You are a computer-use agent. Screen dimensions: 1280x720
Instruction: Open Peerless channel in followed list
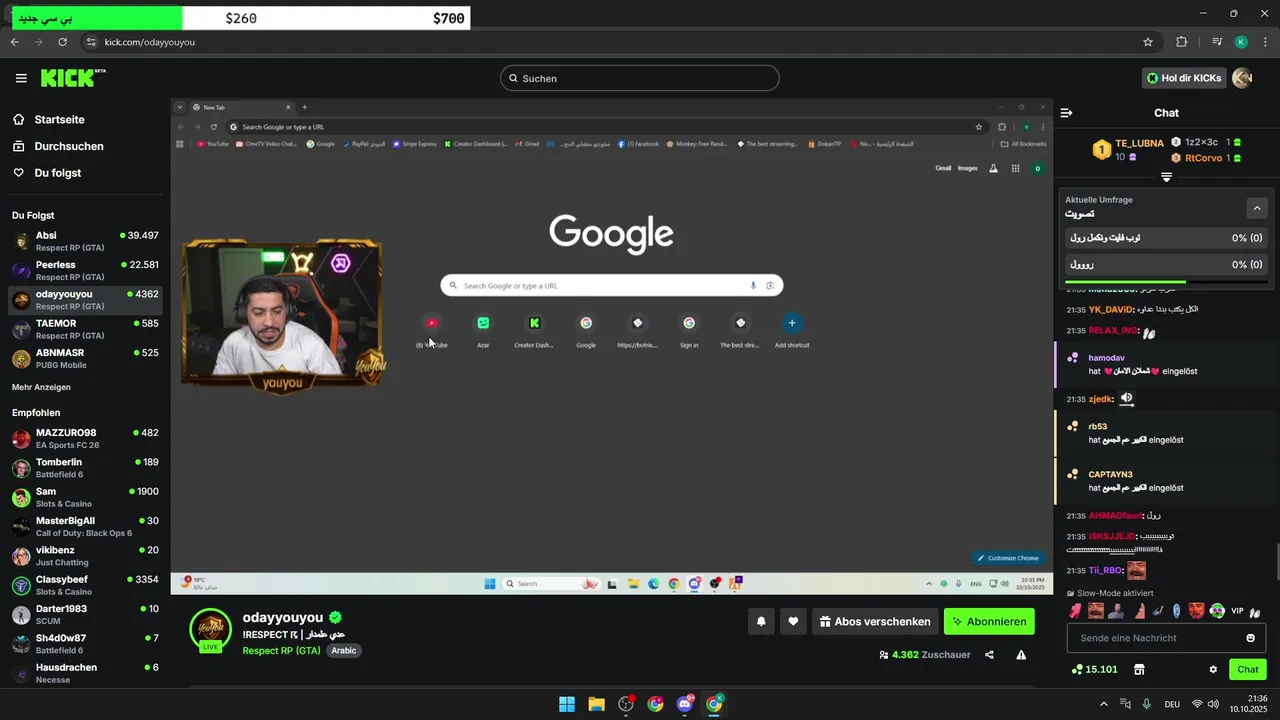coord(85,270)
